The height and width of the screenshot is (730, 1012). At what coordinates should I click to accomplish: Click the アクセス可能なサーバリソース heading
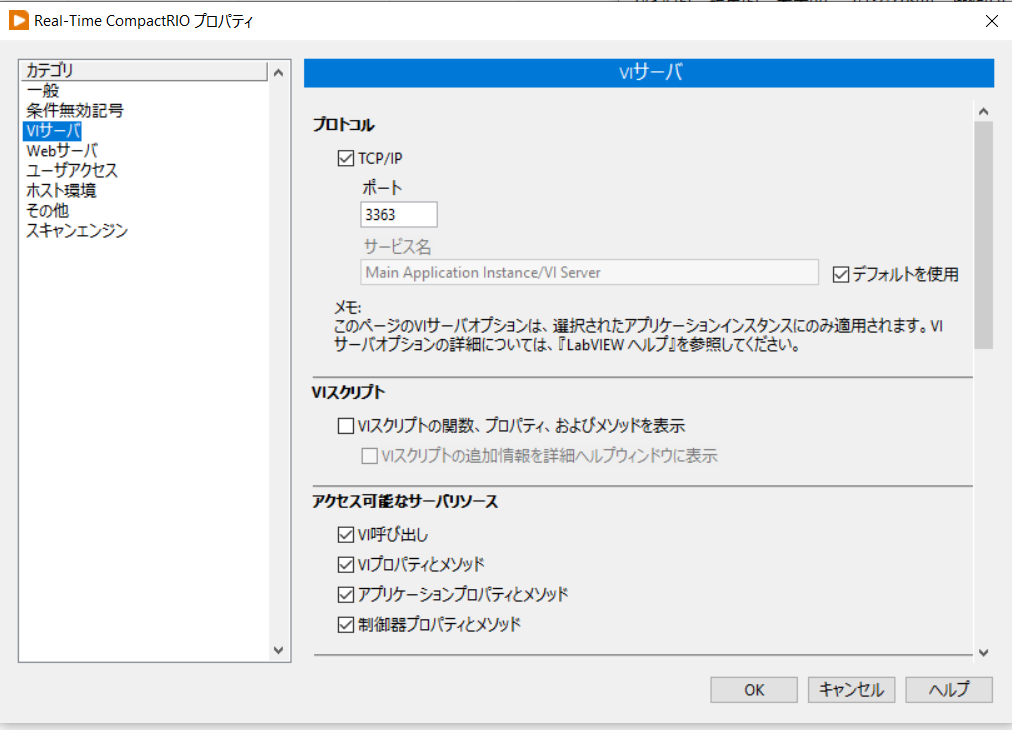pos(405,502)
